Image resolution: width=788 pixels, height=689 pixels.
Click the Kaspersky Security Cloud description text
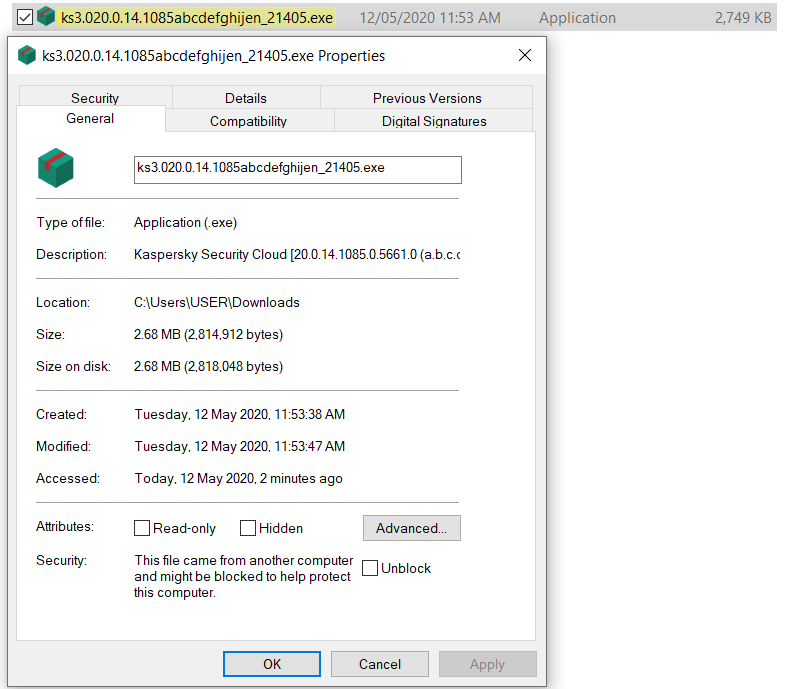pyautogui.click(x=297, y=254)
